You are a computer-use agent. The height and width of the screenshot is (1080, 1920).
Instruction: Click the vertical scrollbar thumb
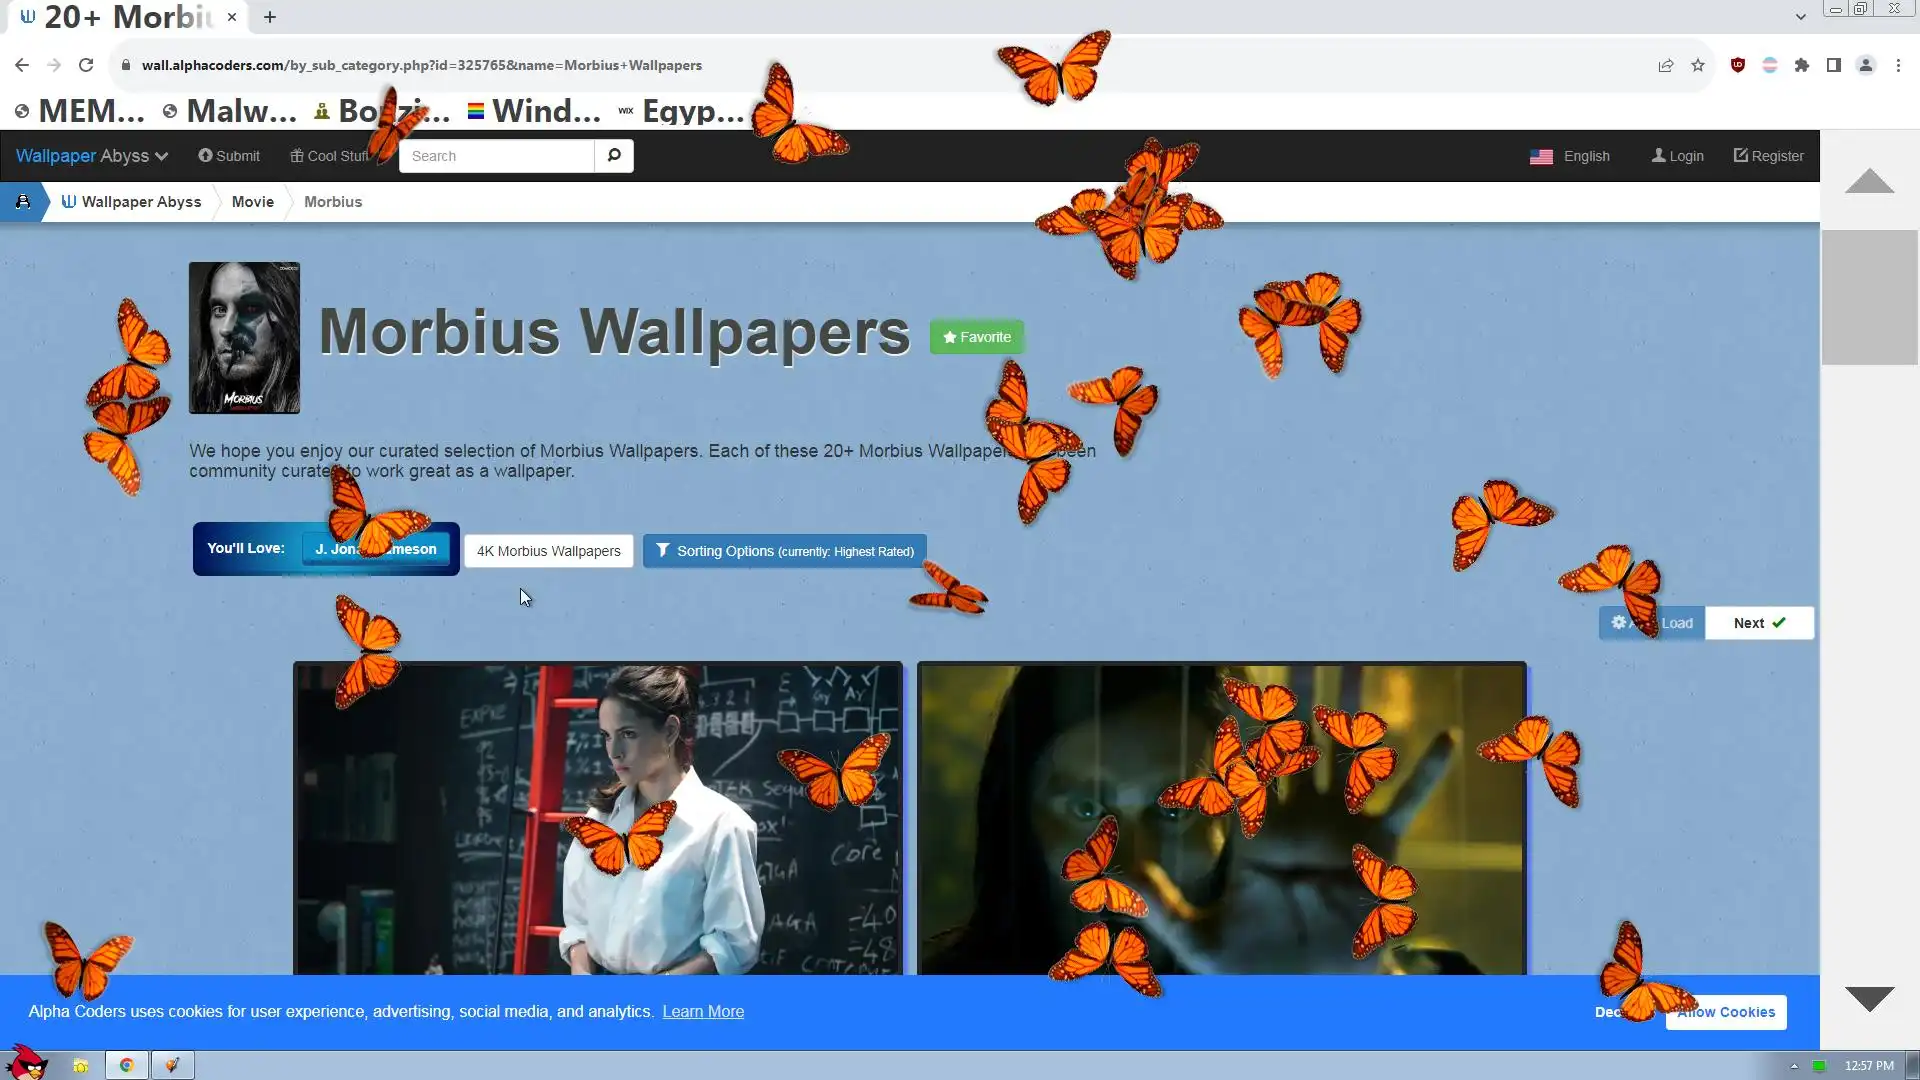pos(1869,297)
